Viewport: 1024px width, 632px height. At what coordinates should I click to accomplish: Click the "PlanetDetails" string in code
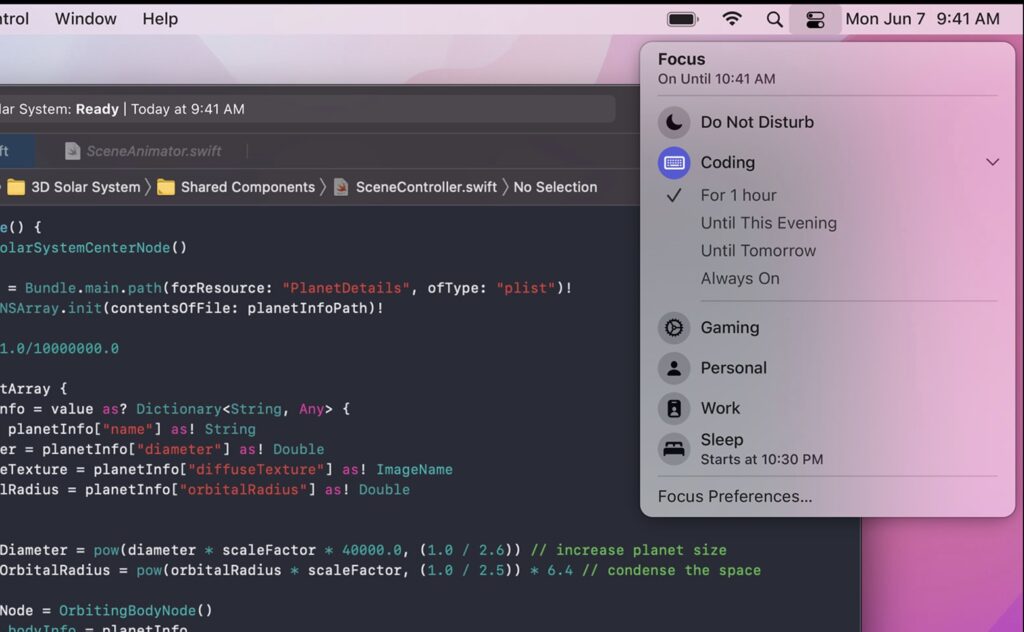click(x=345, y=288)
